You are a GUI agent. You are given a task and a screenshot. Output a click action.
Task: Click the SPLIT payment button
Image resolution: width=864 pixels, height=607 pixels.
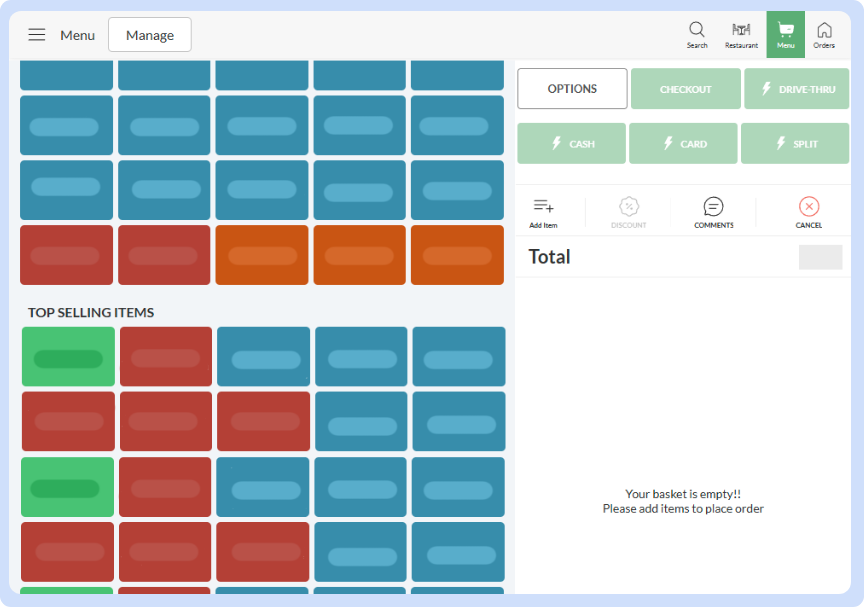point(794,144)
